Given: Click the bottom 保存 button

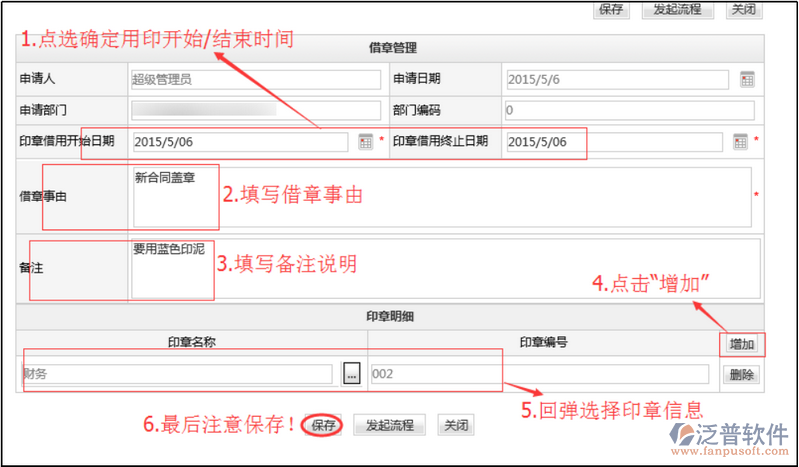Looking at the screenshot, I should point(323,425).
